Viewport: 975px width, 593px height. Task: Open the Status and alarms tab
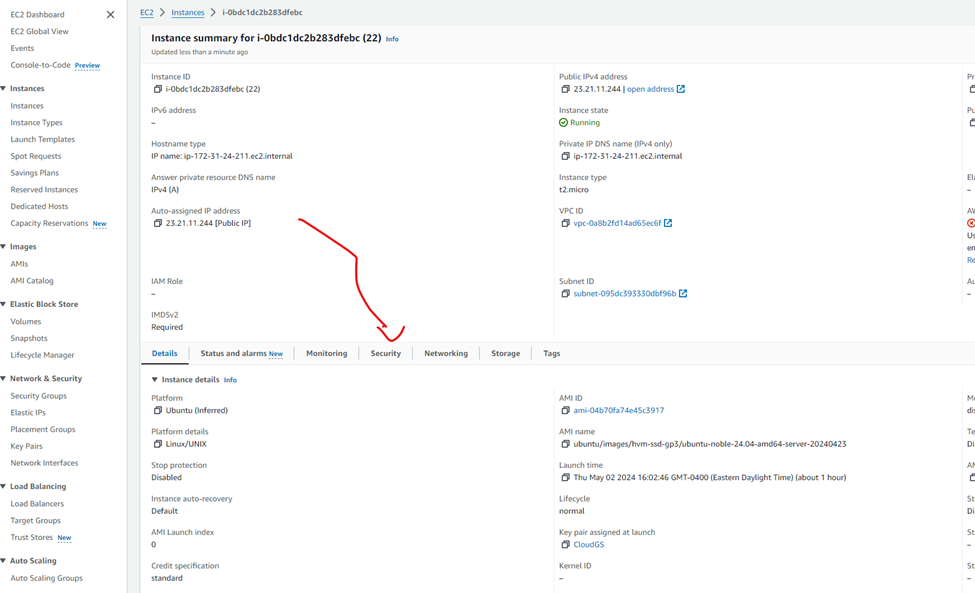pos(241,353)
